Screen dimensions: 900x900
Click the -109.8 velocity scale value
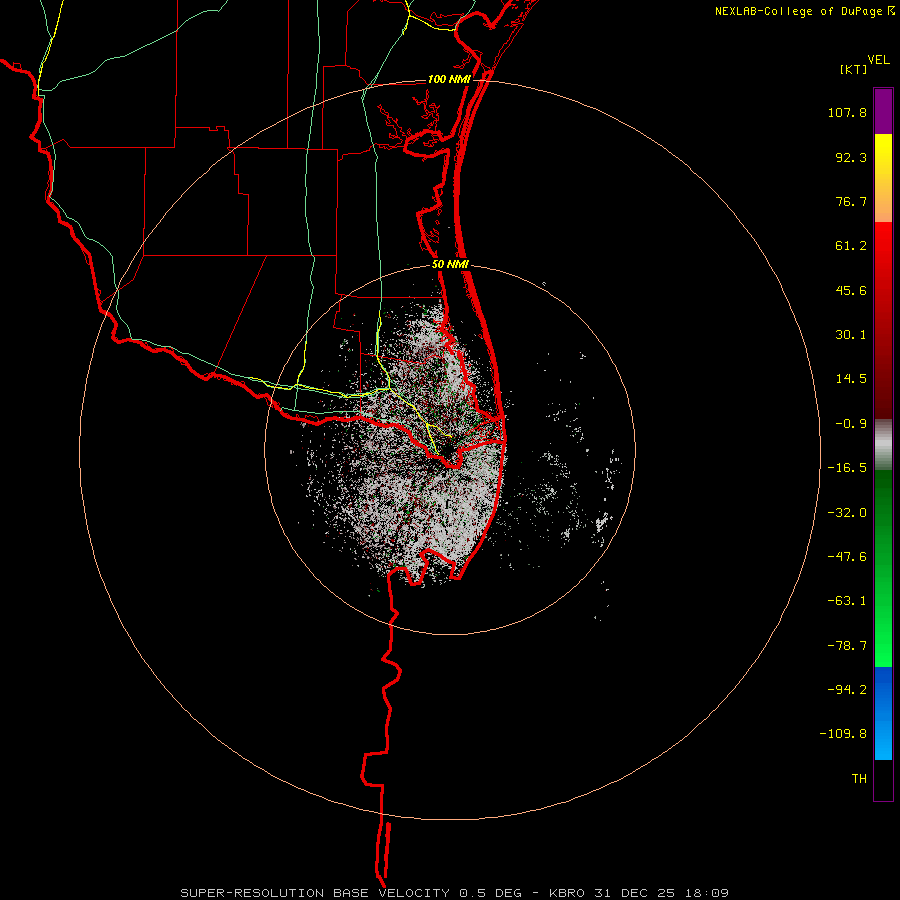843,734
